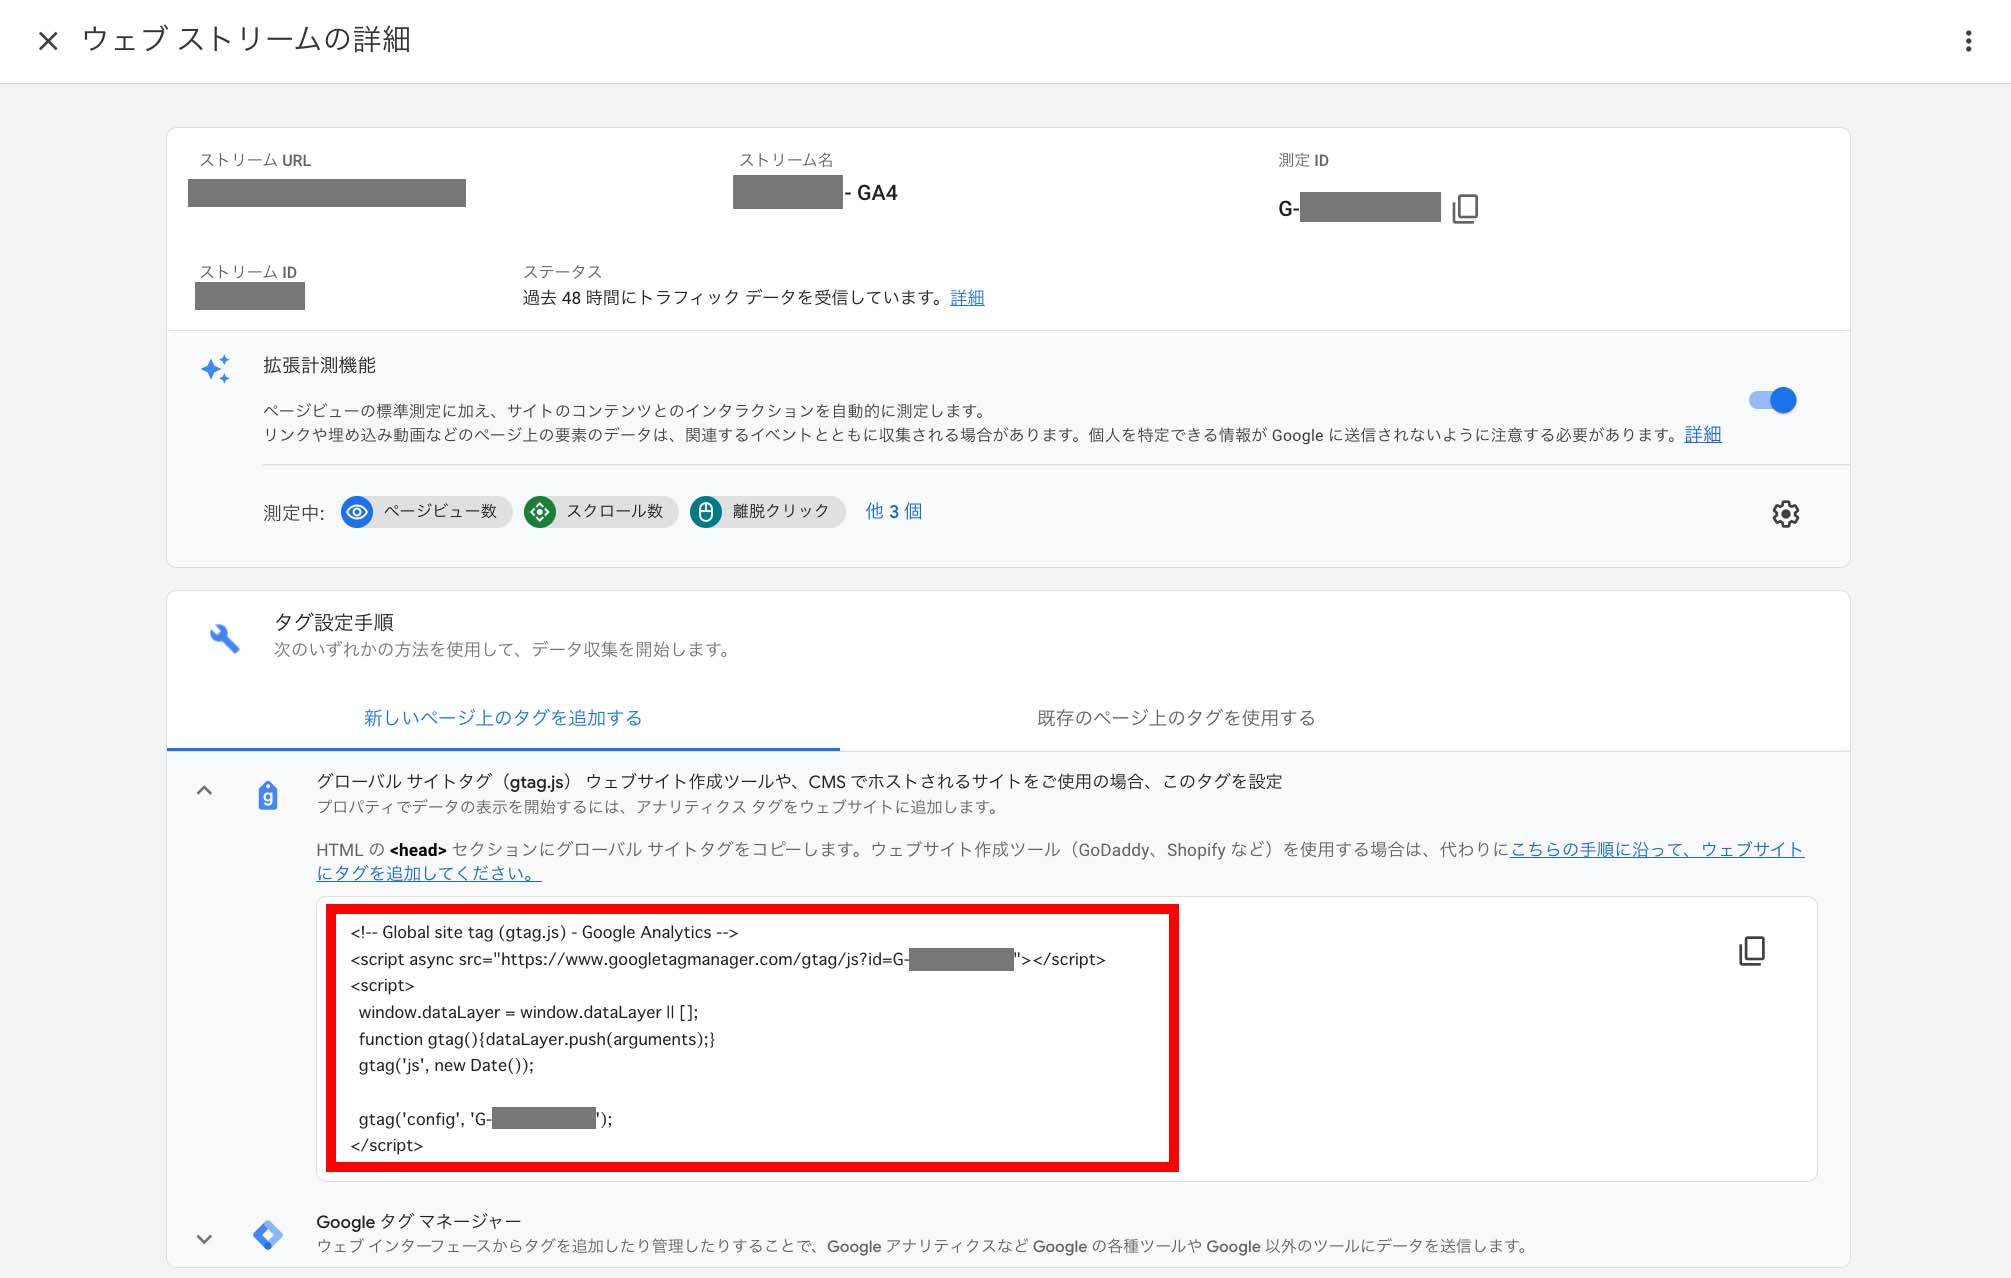The image size is (2011, 1278).
Task: Switch to the 新しいページ上のタグを追加する tab
Action: 503,718
